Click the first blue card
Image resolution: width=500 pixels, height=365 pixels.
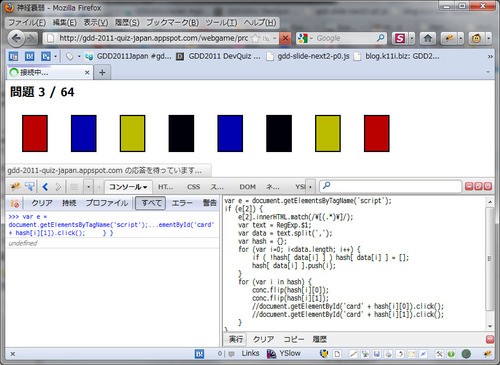tap(84, 133)
